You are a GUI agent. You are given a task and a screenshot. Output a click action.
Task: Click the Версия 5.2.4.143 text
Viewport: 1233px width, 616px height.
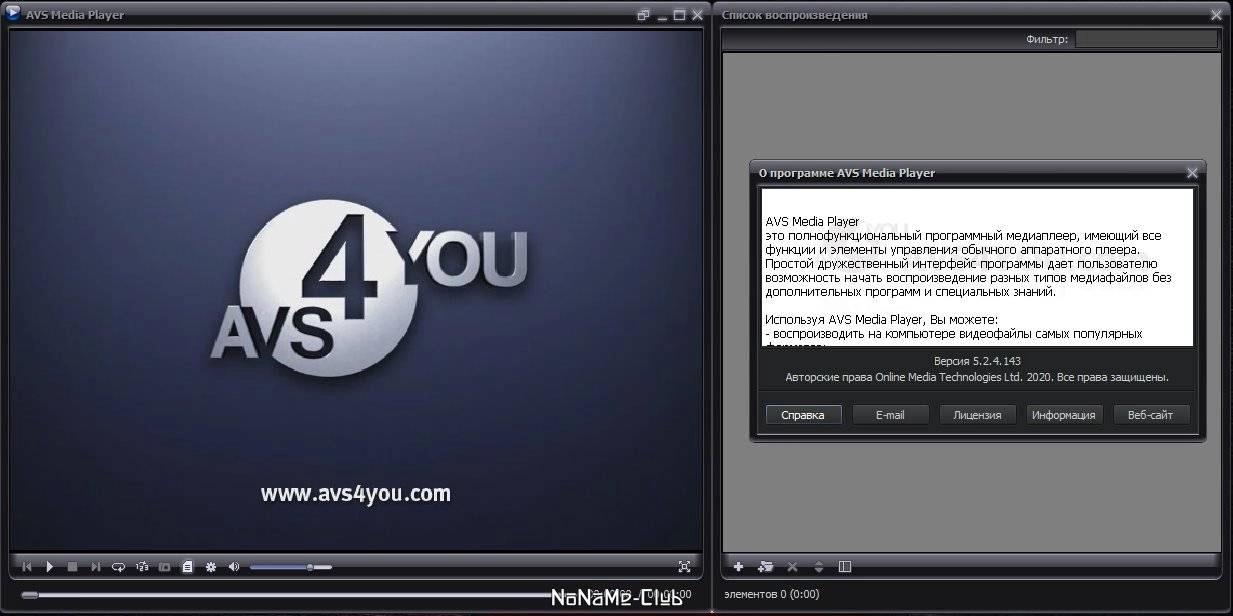[977, 360]
